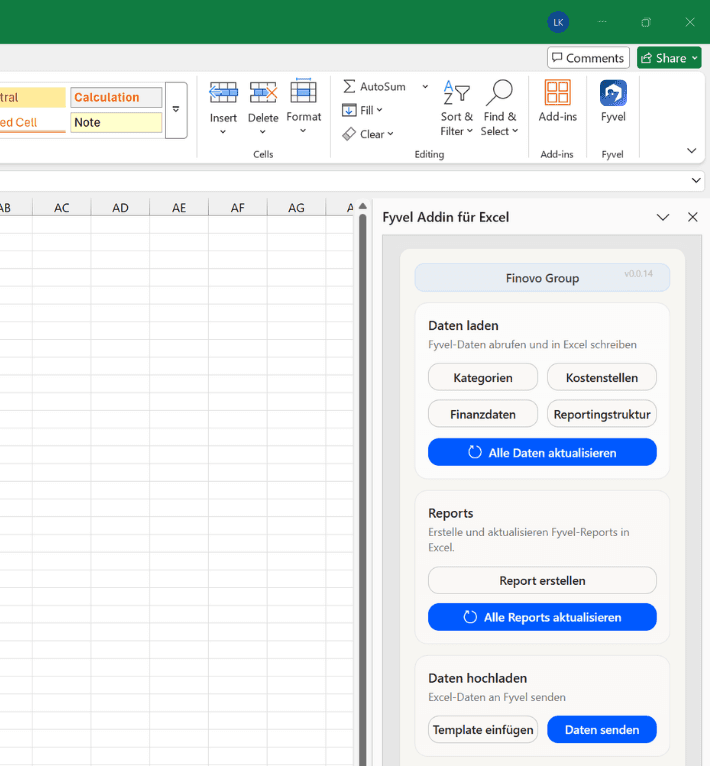Click Alle Reports aktualisieren
This screenshot has height=766, width=710.
pos(542,617)
